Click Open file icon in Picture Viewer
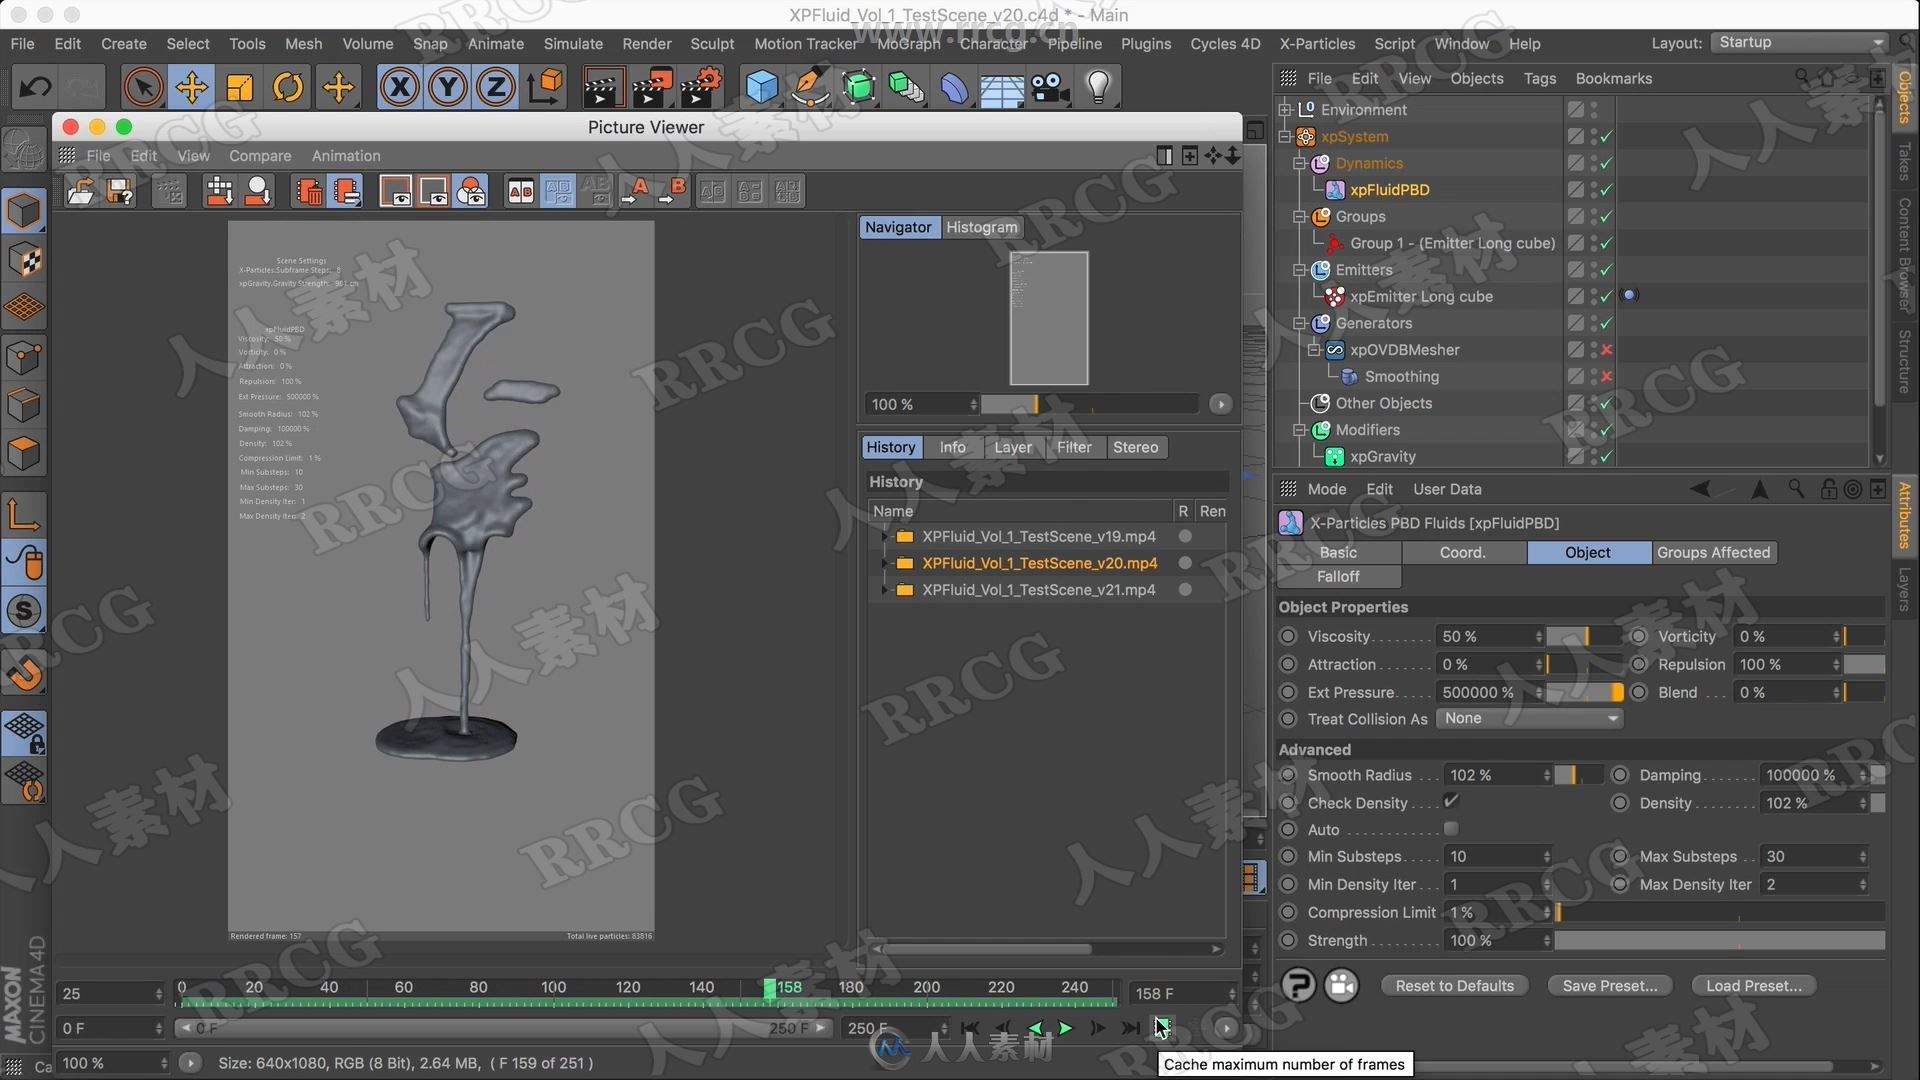The image size is (1920, 1080). 80,191
